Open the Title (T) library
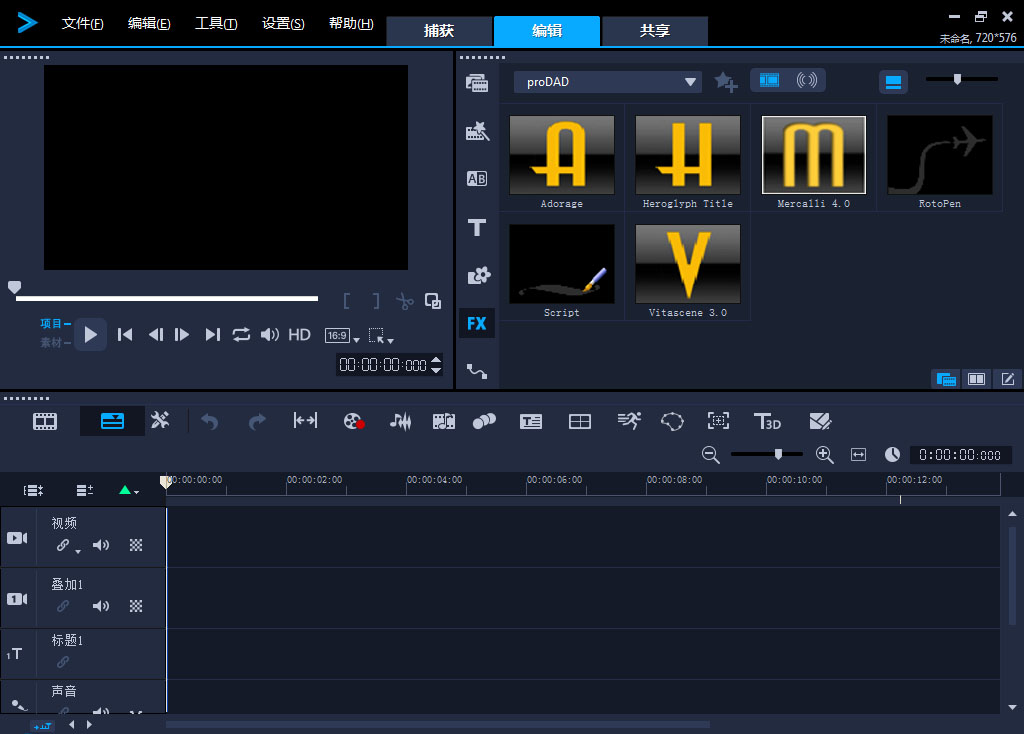The height and width of the screenshot is (734, 1024). 477,227
